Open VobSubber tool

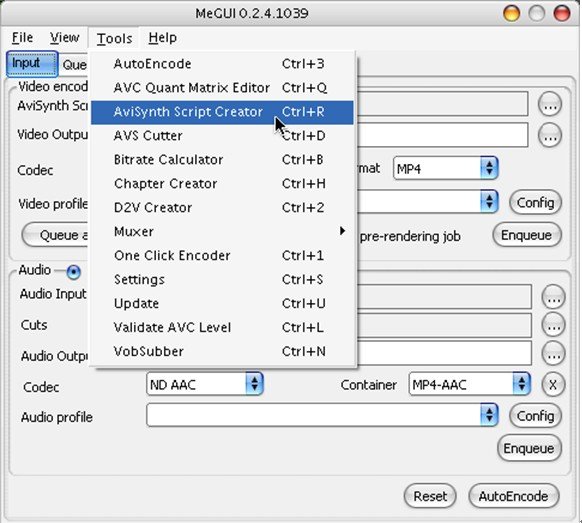coord(222,352)
